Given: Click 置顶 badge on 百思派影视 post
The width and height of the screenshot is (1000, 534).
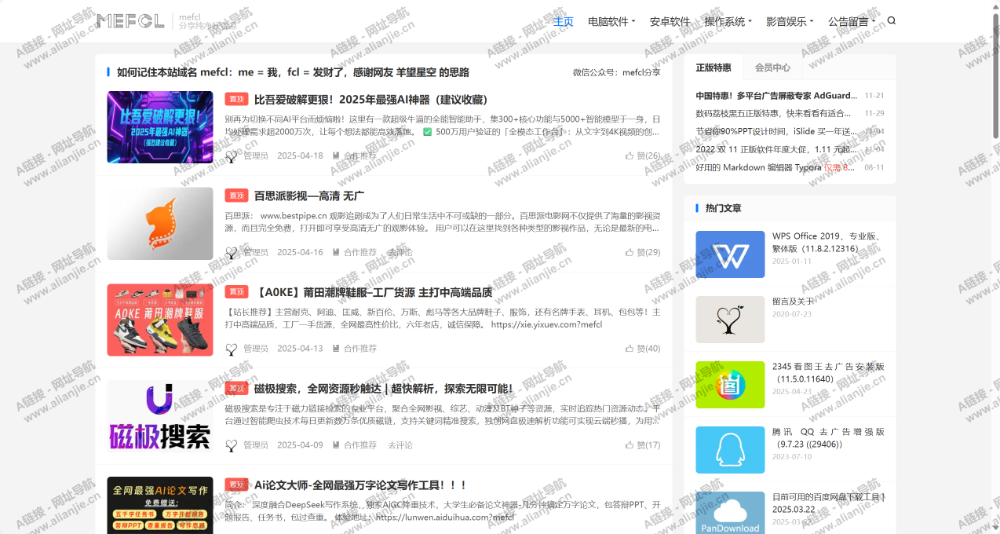Looking at the screenshot, I should [x=237, y=195].
